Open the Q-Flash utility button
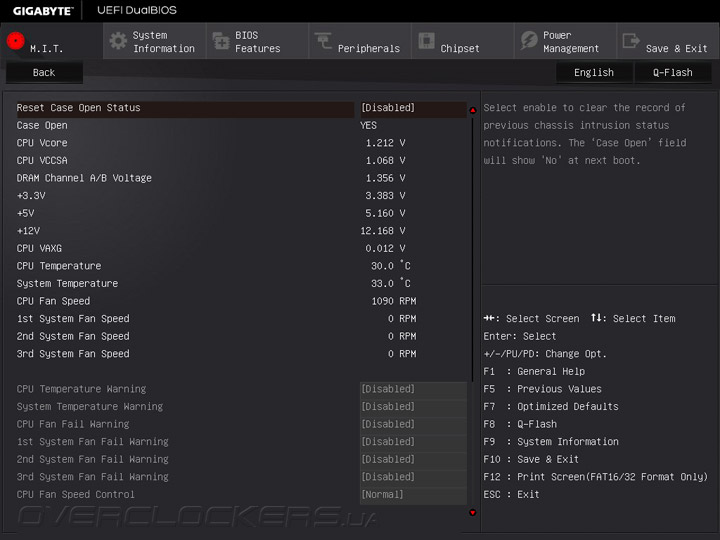The width and height of the screenshot is (720, 540). tap(672, 73)
